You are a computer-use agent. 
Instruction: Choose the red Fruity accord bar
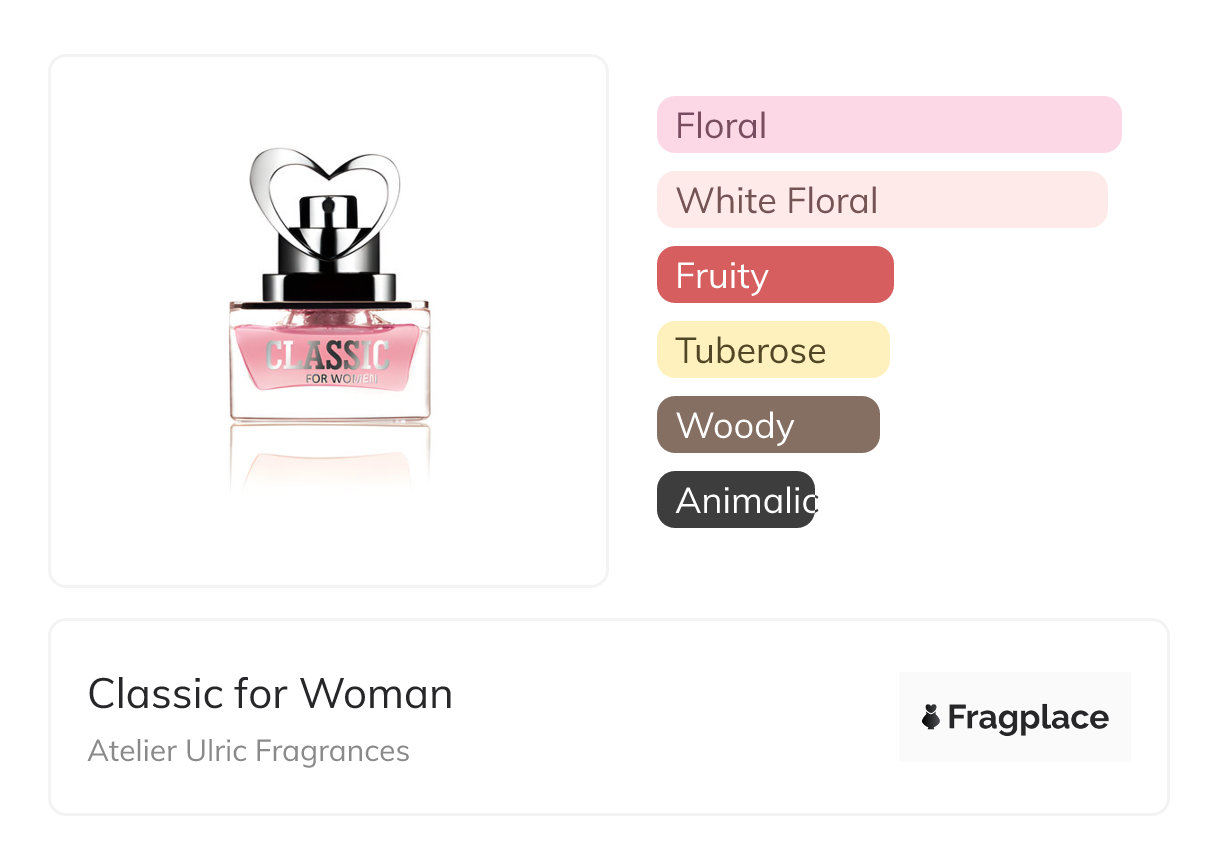pyautogui.click(x=774, y=275)
